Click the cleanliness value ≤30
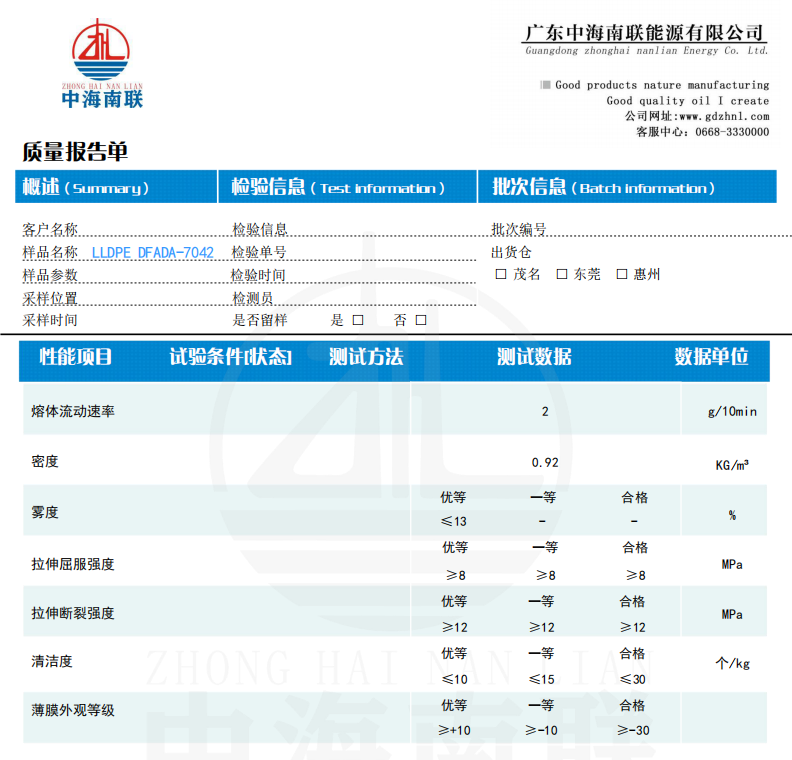The height and width of the screenshot is (760, 792). (633, 680)
